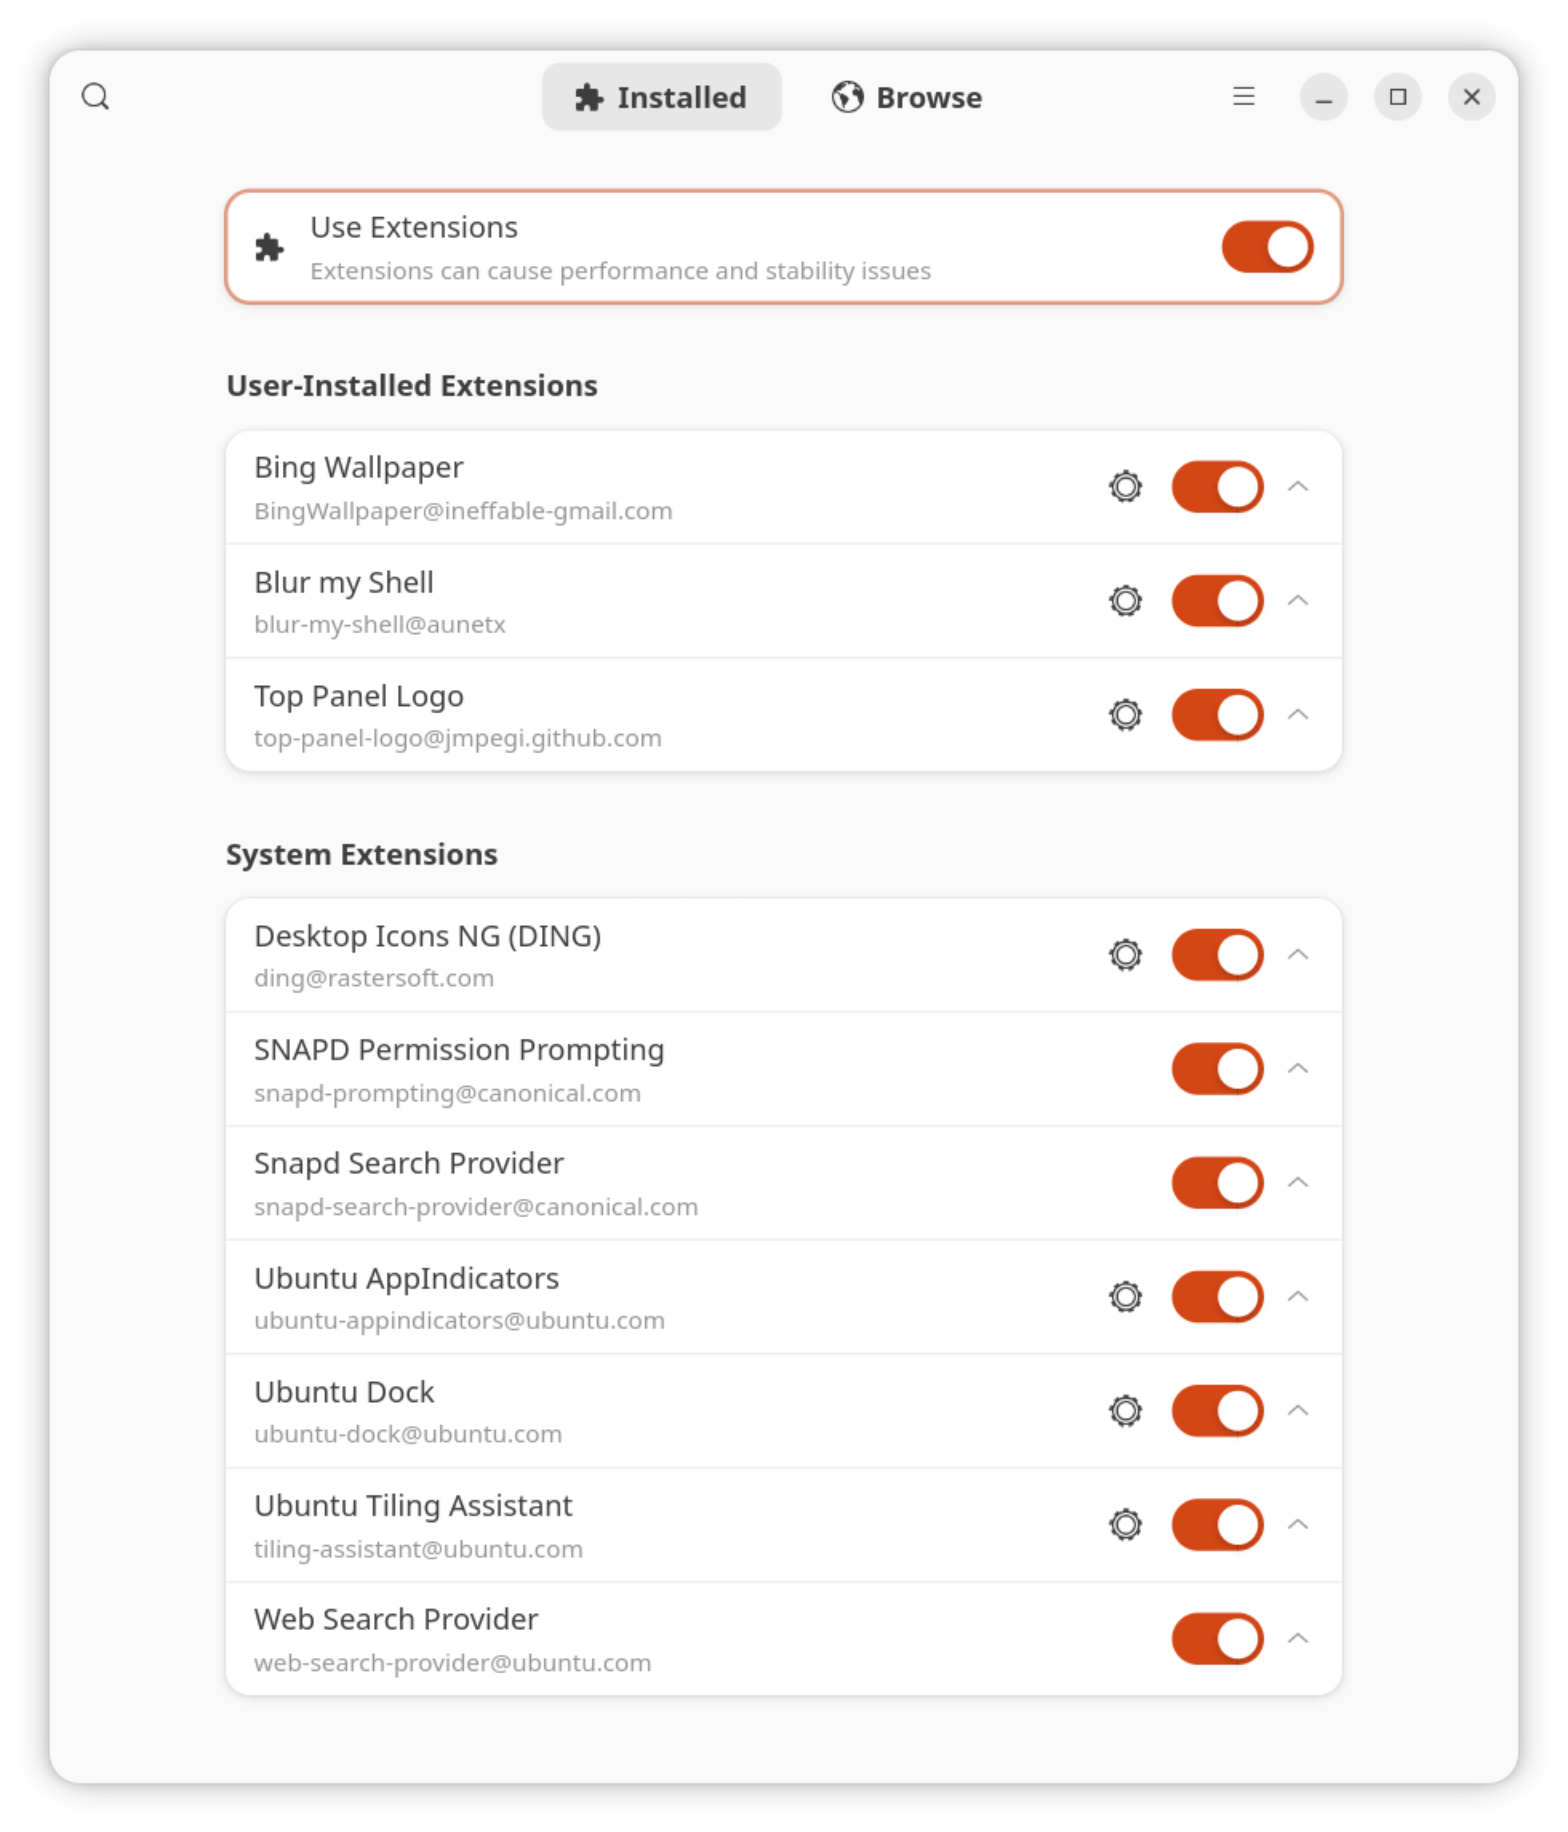Open the hamburger main menu

click(x=1243, y=97)
